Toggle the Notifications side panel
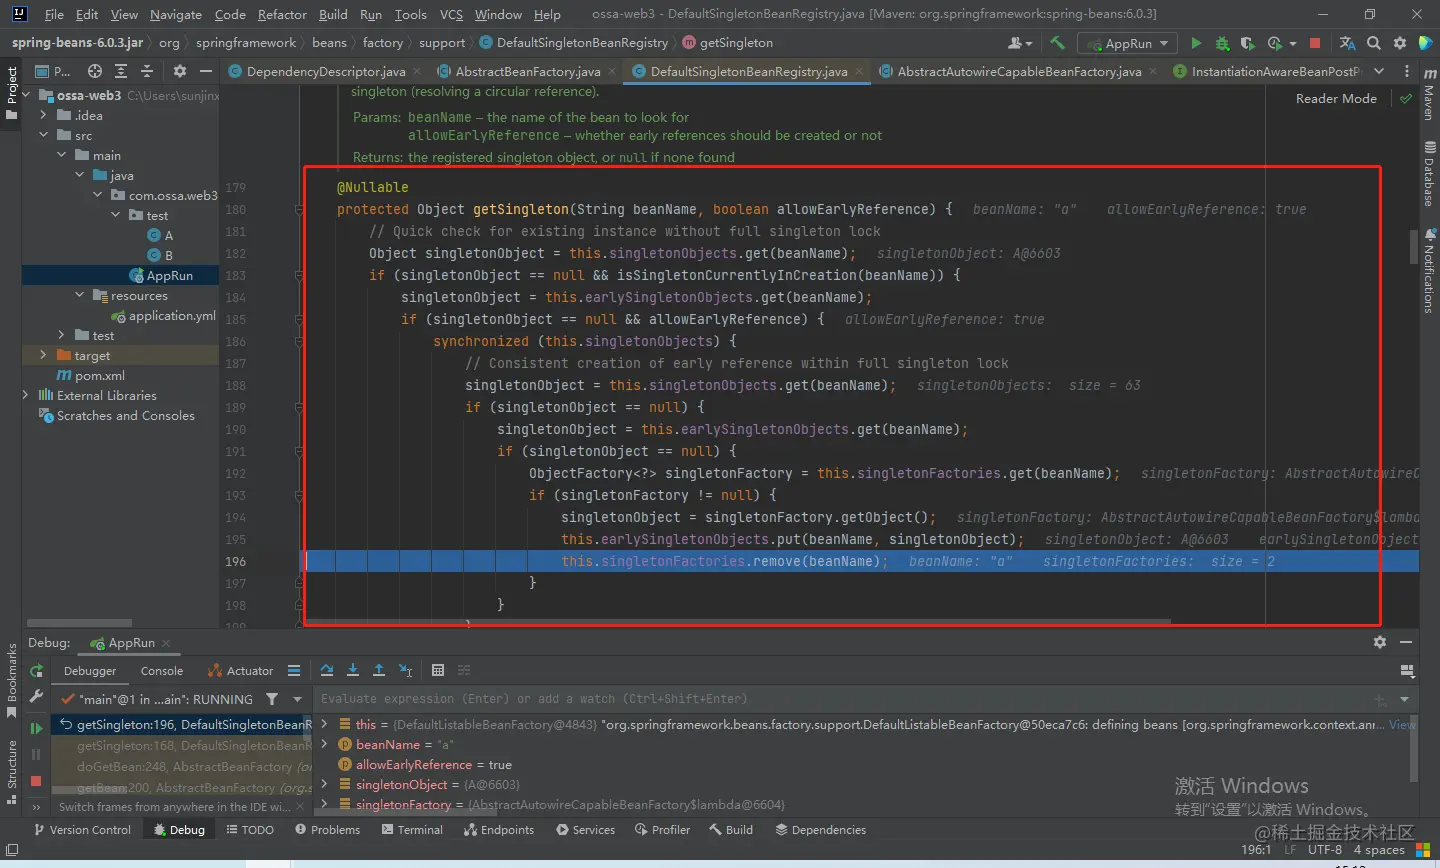The image size is (1440, 868). coord(1429,270)
